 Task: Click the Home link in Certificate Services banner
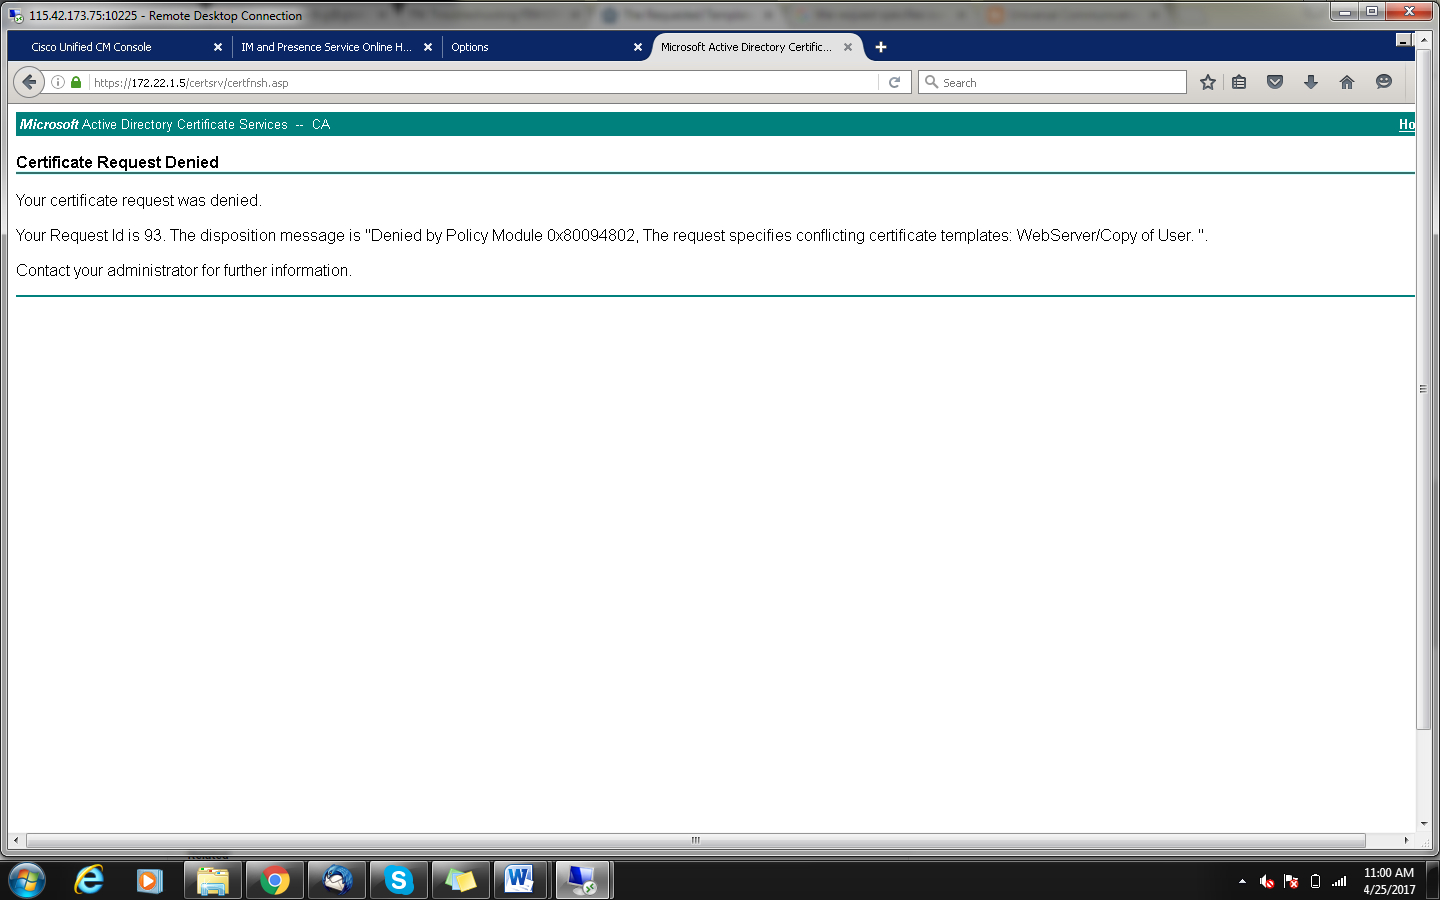tap(1406, 124)
